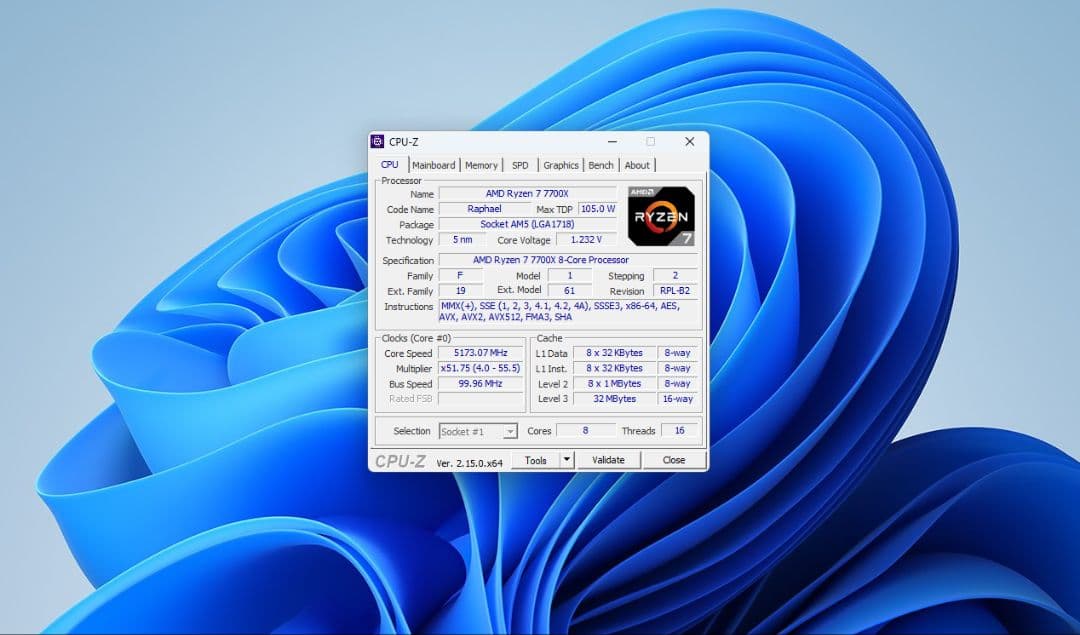This screenshot has width=1080, height=635.
Task: Open the Memory tab
Action: pos(480,164)
